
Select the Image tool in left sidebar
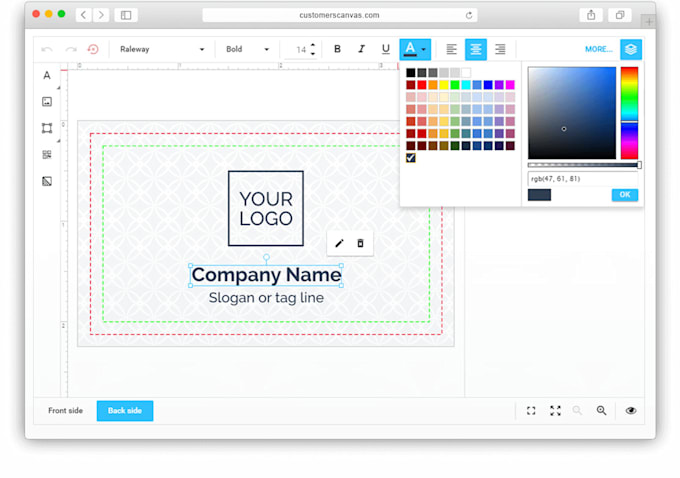point(47,102)
